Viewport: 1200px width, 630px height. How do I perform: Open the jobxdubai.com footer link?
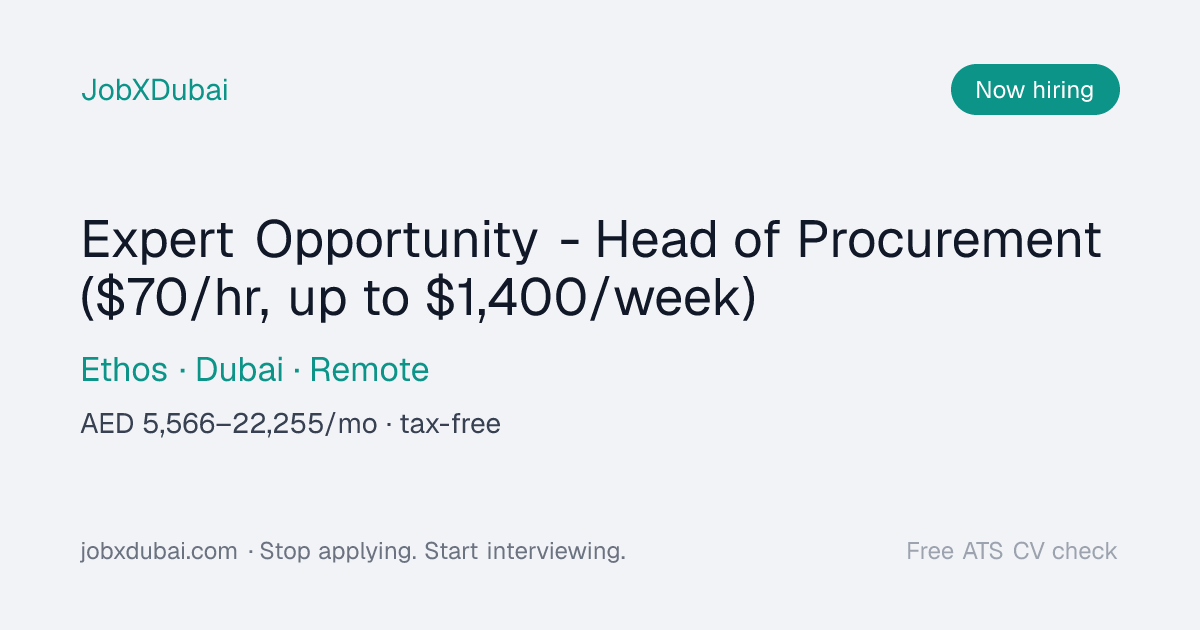(x=159, y=551)
